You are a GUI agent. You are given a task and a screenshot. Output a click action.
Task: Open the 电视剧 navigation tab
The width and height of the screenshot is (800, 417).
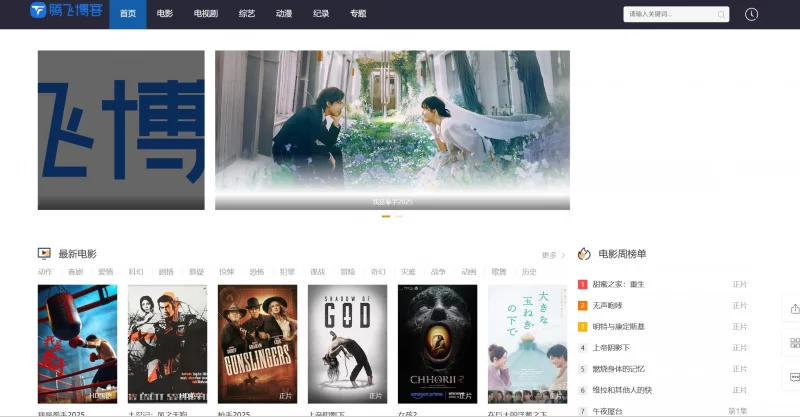coord(206,14)
